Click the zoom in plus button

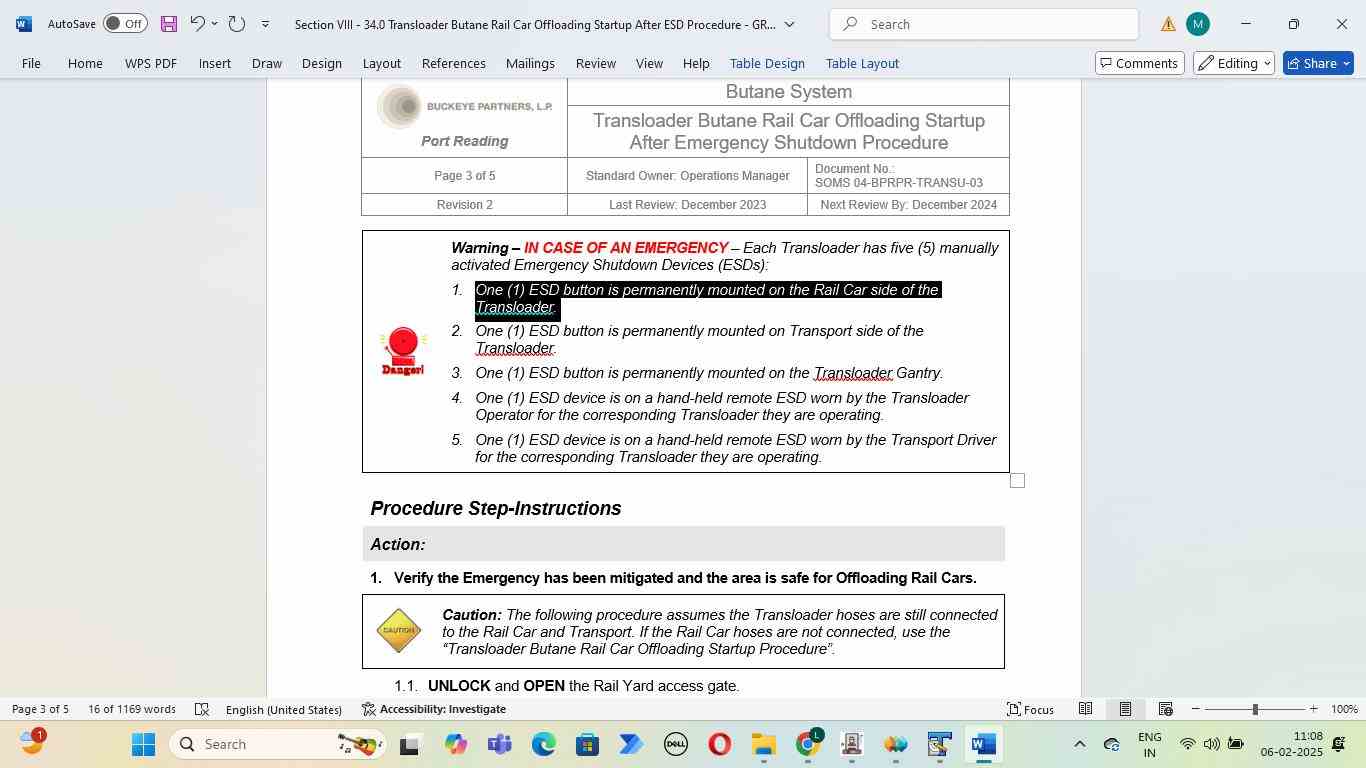pyautogui.click(x=1313, y=709)
